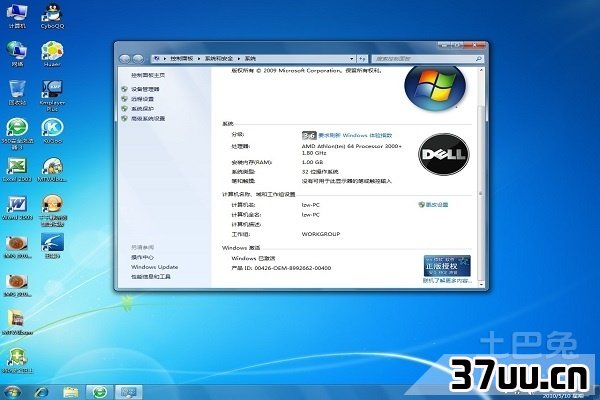This screenshot has width=600, height=400.
Task: Launch the blue bird Thunder download shortcut
Action: click(x=52, y=246)
